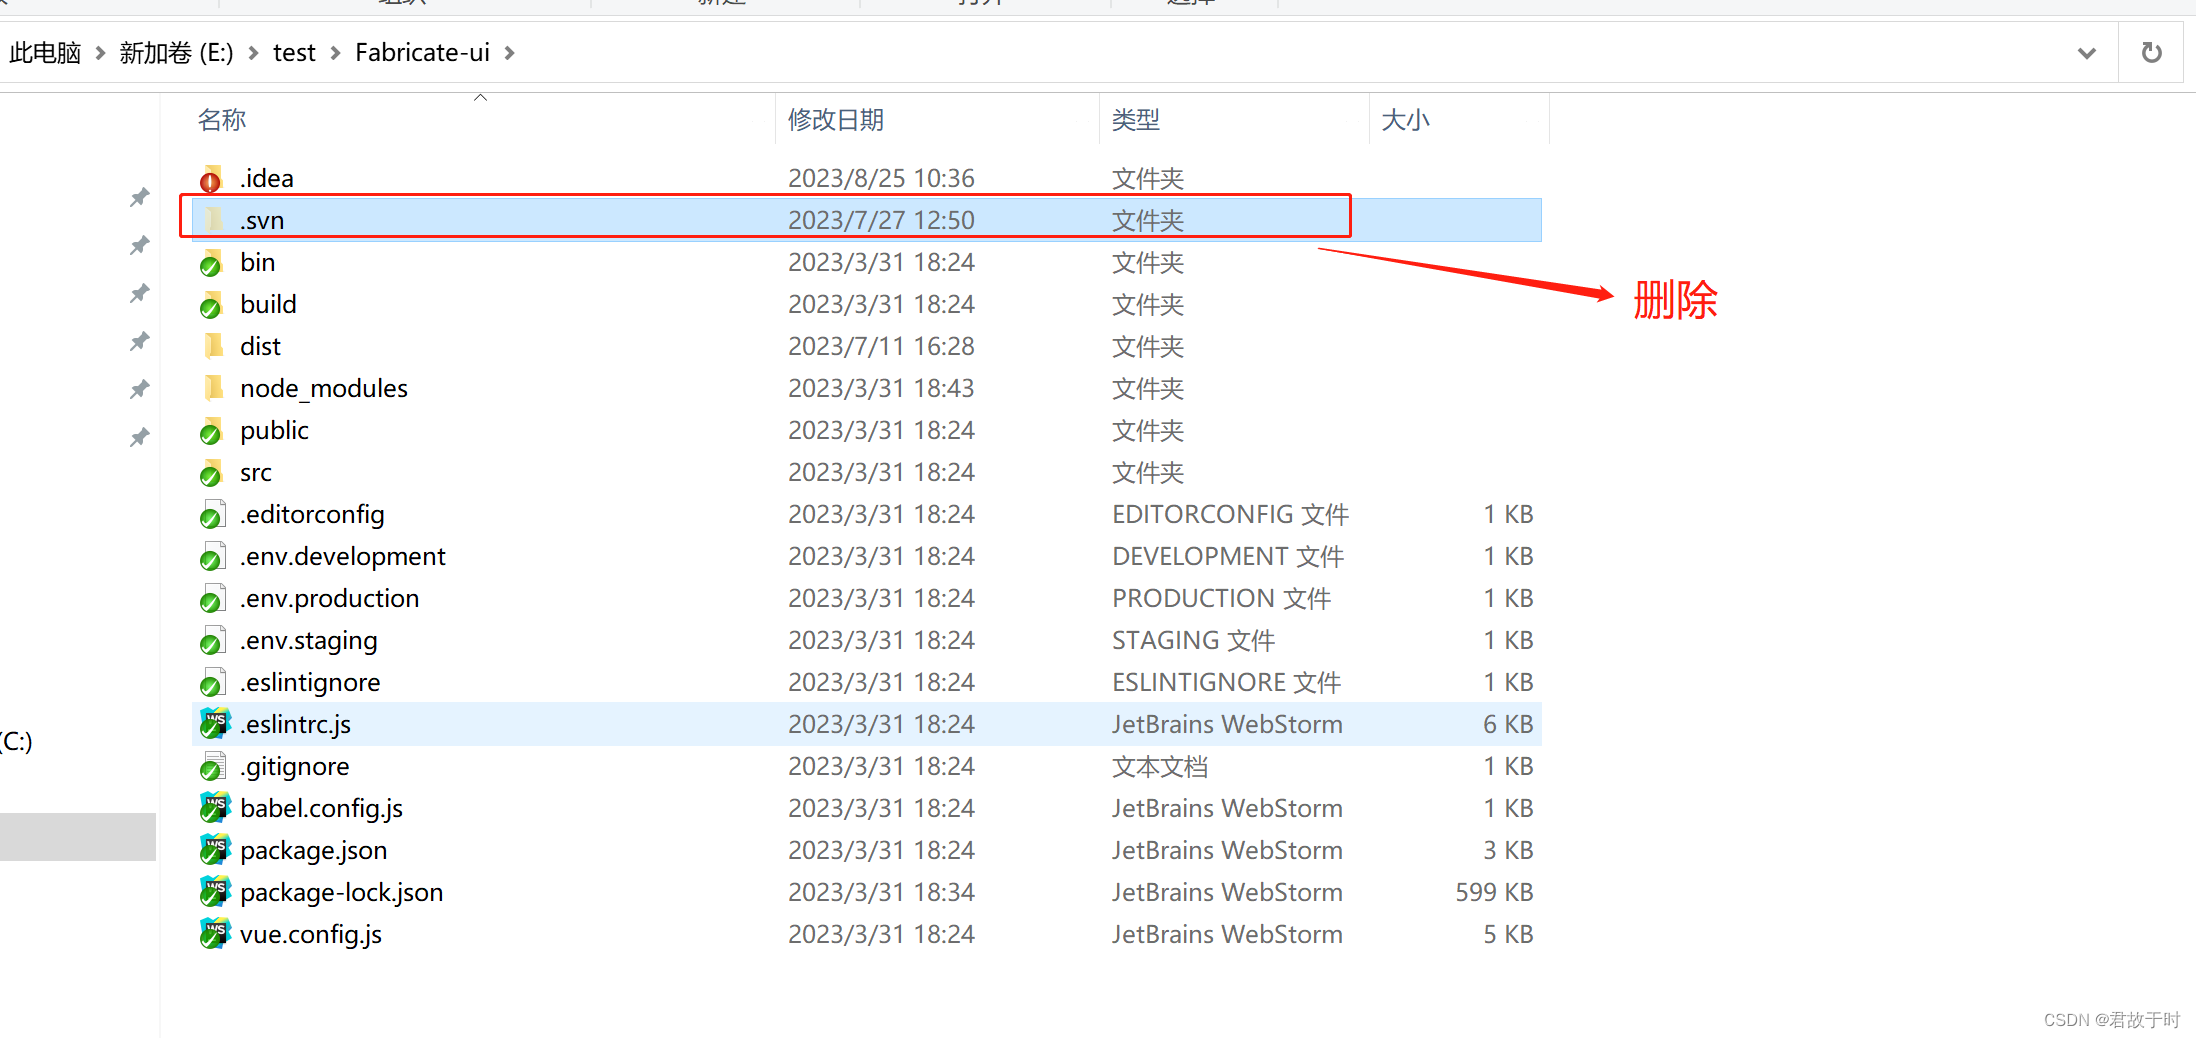Click the 文本文档 type cell
Viewport: 2196px width, 1038px height.
point(1160,766)
